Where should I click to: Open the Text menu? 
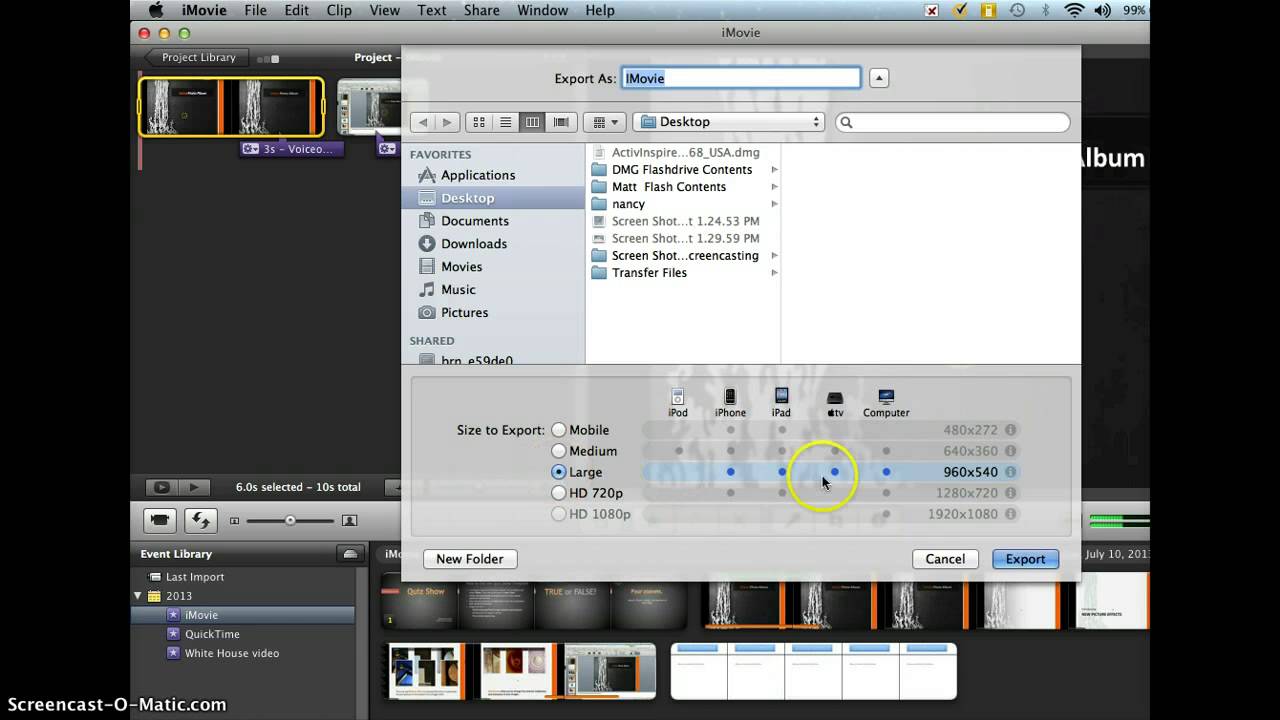click(431, 10)
